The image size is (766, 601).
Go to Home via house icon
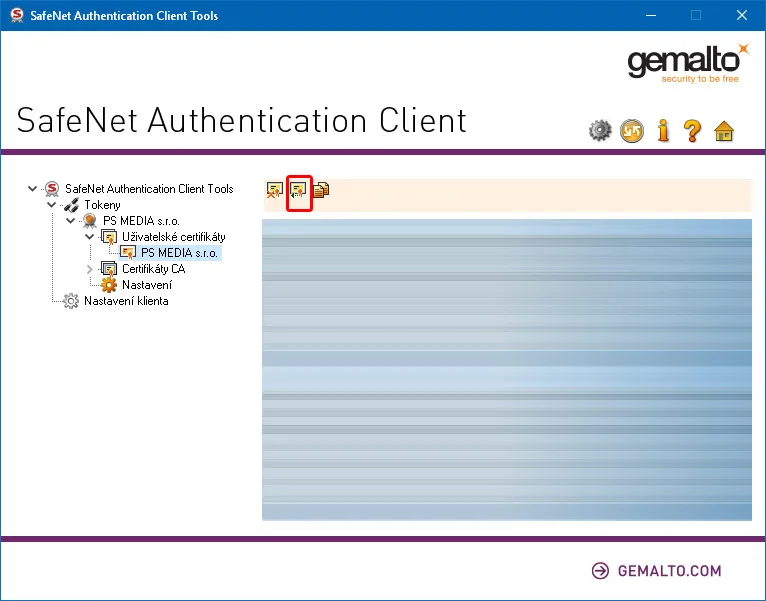point(724,131)
